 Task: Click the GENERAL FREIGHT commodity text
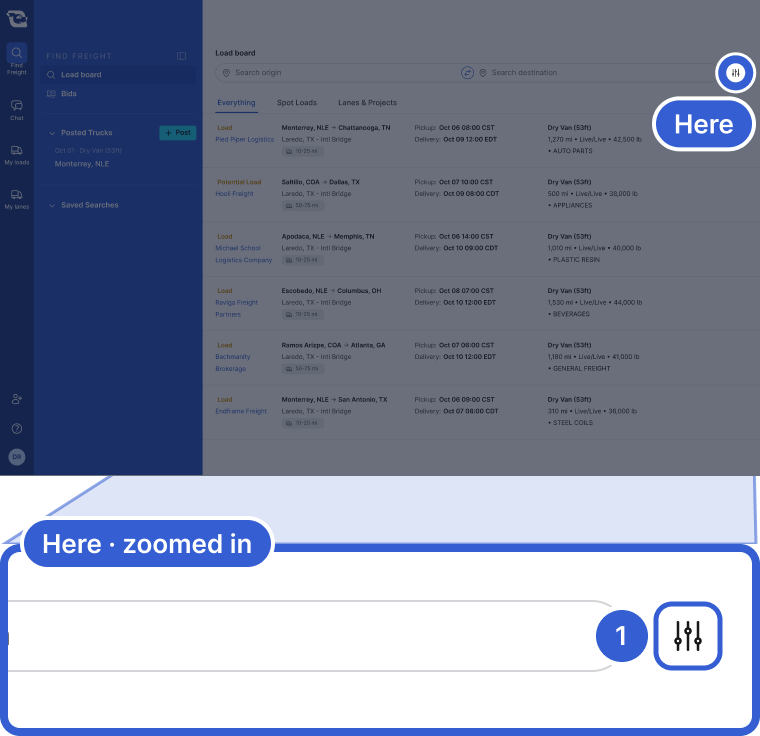pyautogui.click(x=581, y=368)
